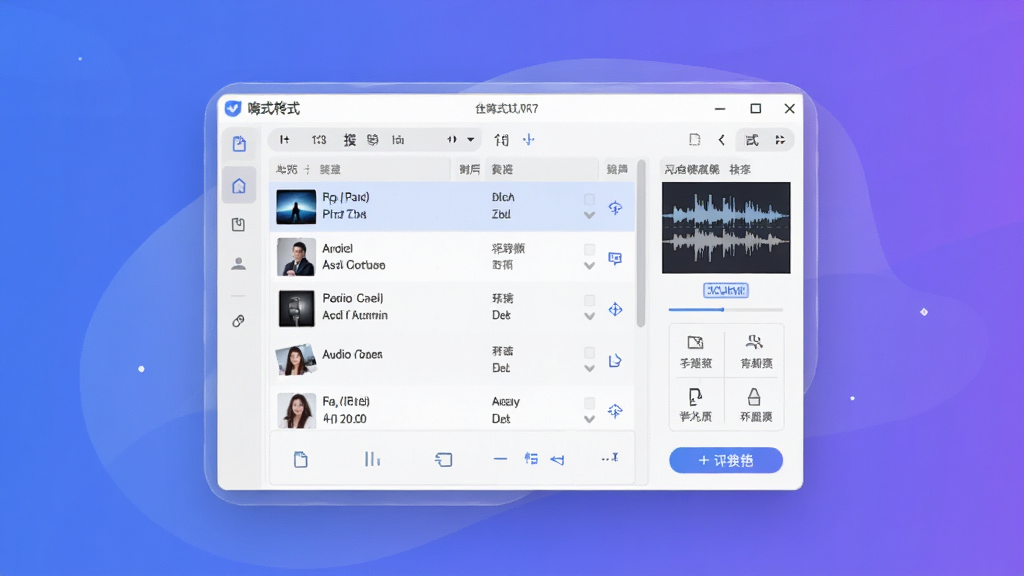Expand the chevron in the Padio Cael) row
Screen dimensions: 1024x576
pos(589,316)
